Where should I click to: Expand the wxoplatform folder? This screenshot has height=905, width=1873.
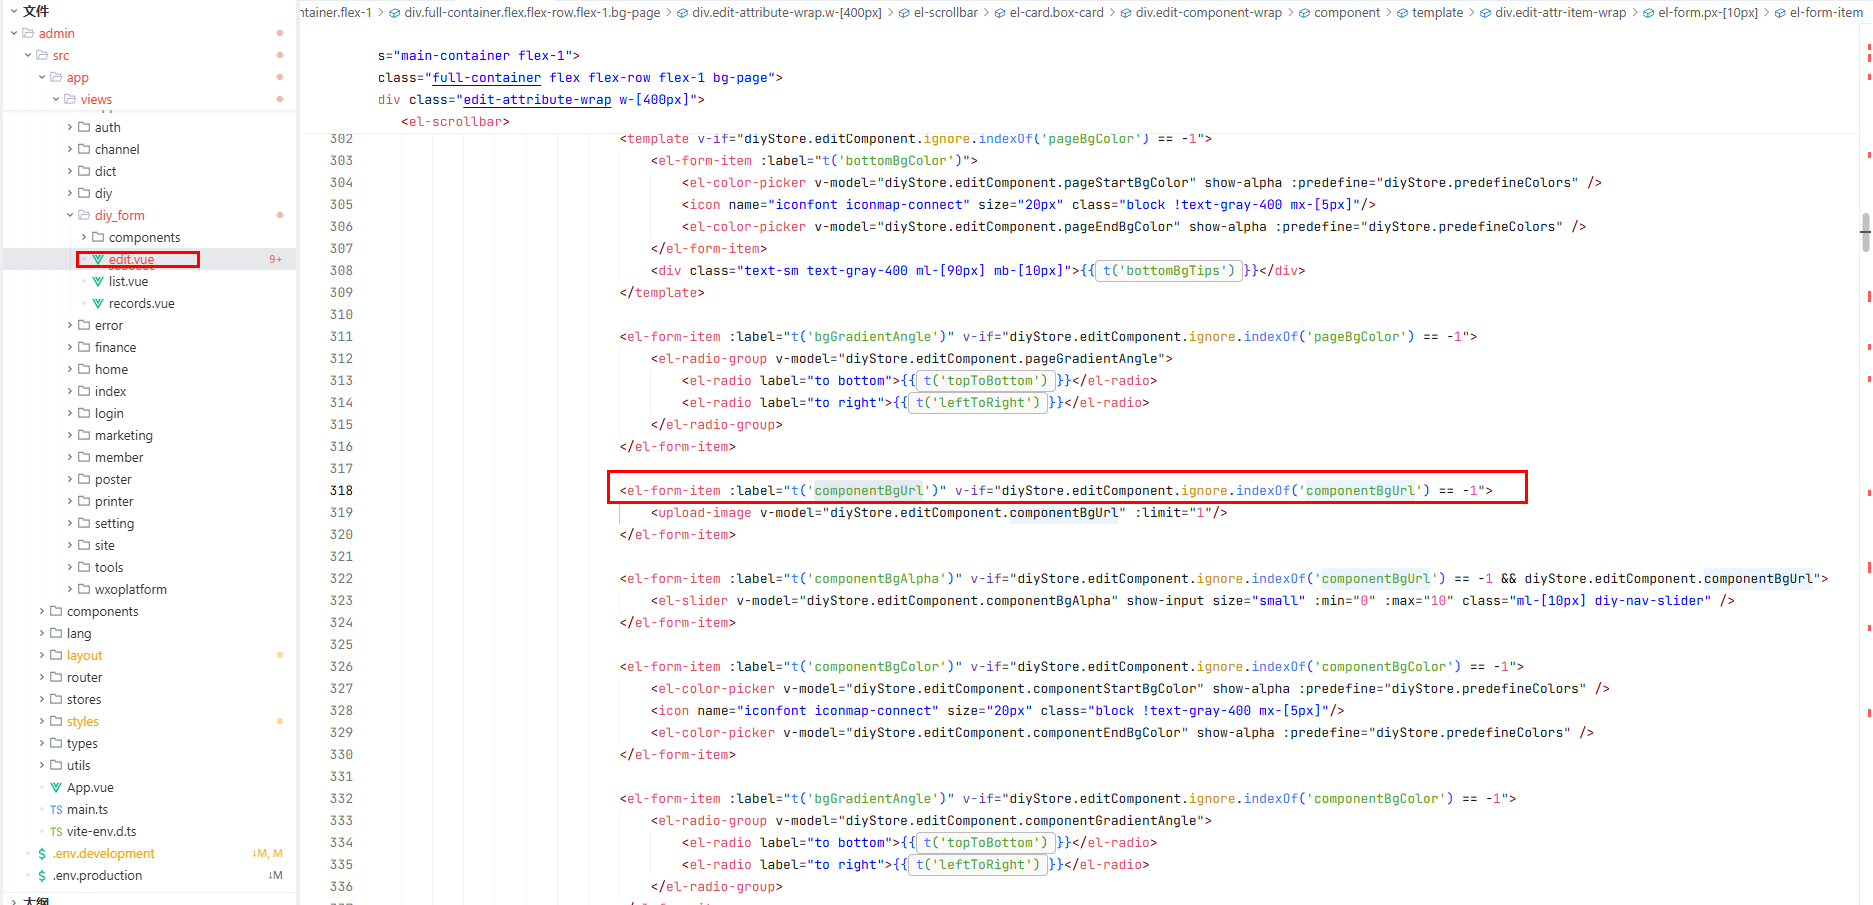coord(130,590)
